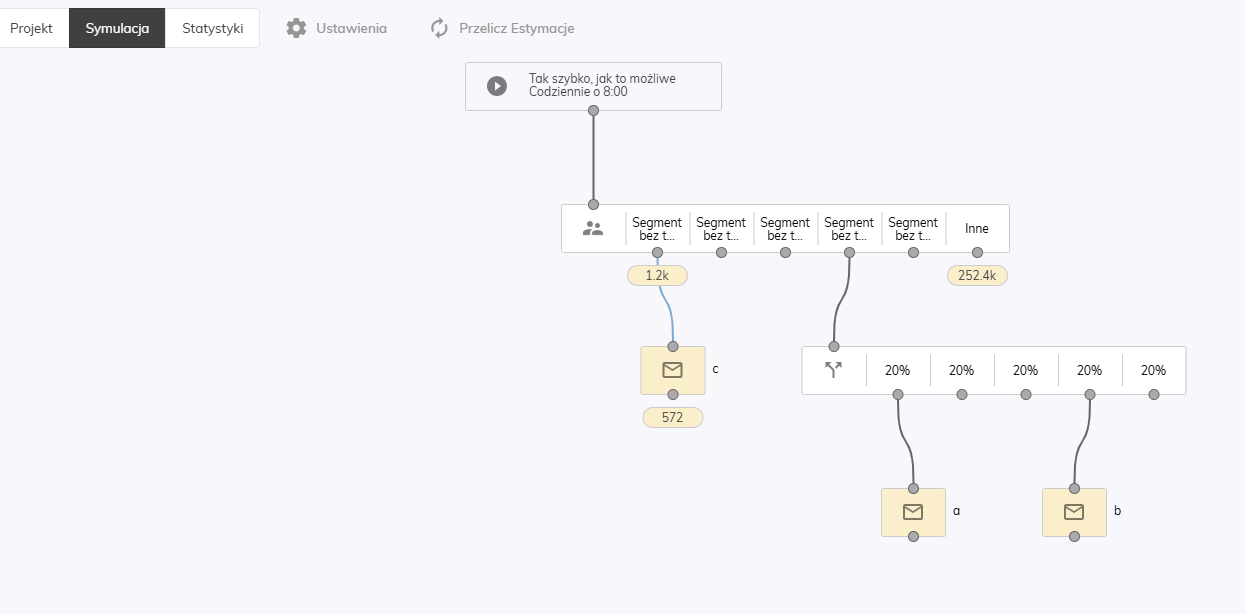This screenshot has height=614, width=1245.
Task: Click the Przelicz Estymacje button
Action: pyautogui.click(x=516, y=28)
